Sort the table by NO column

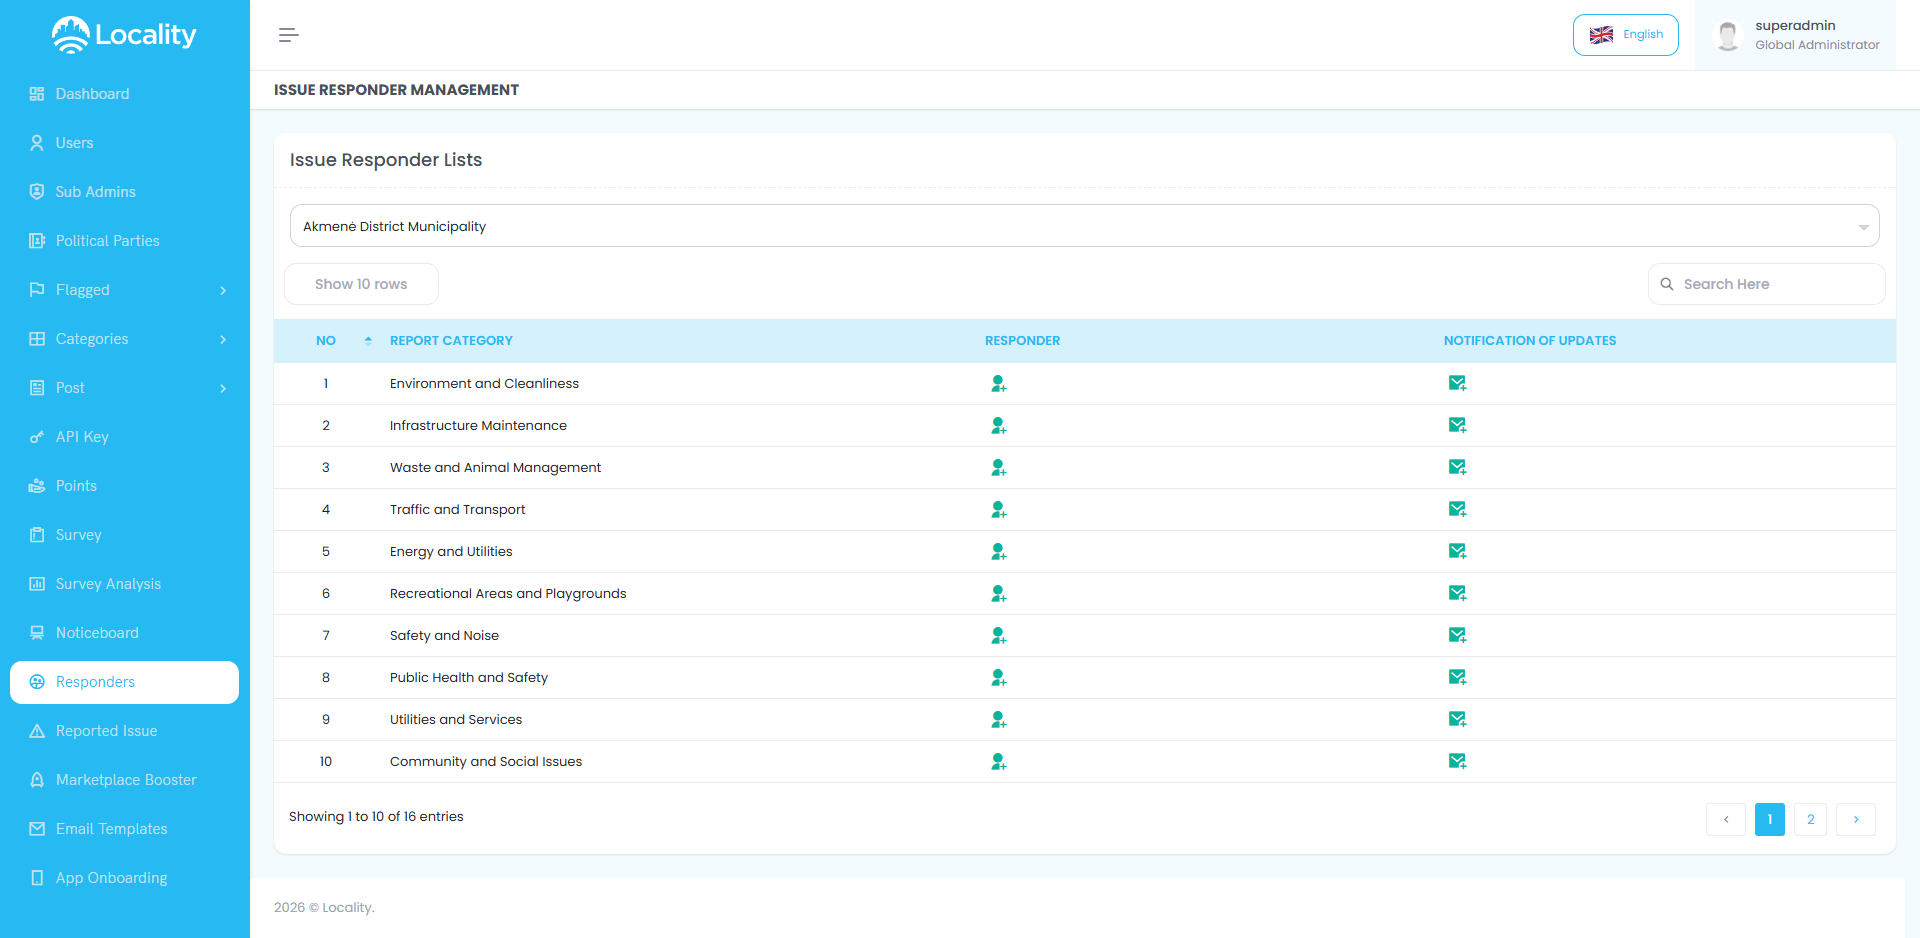click(x=367, y=340)
